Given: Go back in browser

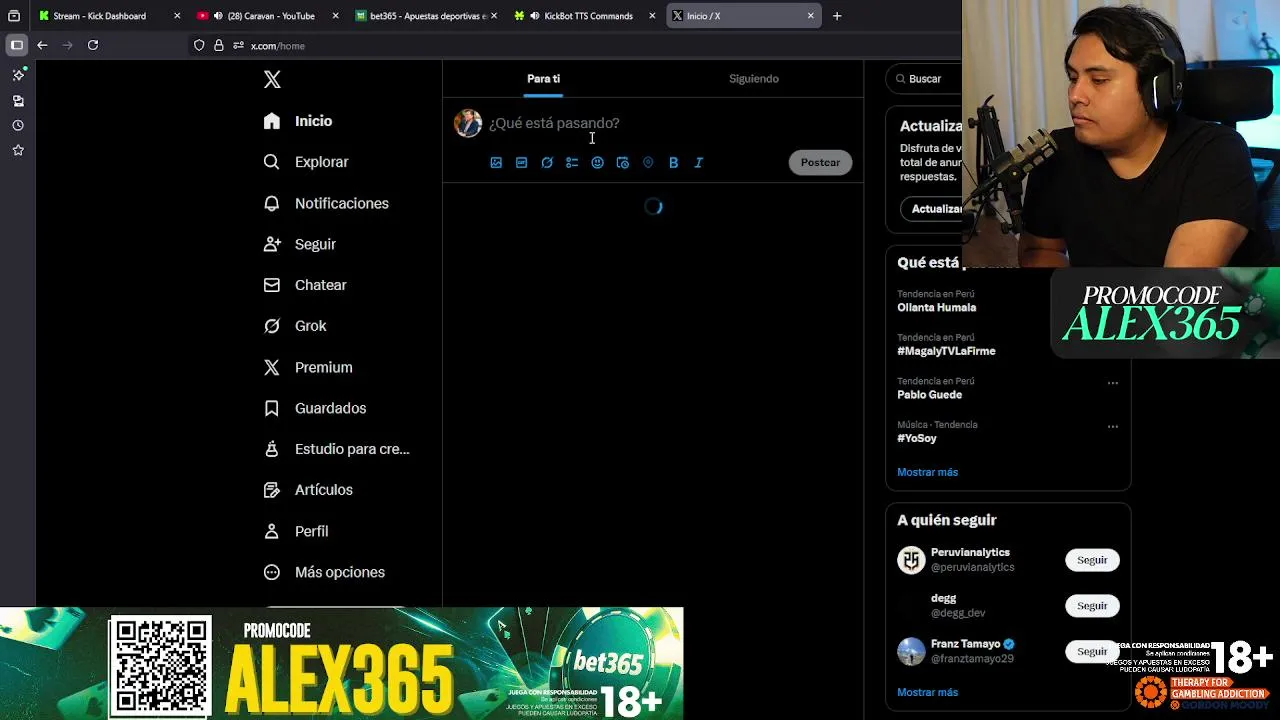Looking at the screenshot, I should point(42,45).
